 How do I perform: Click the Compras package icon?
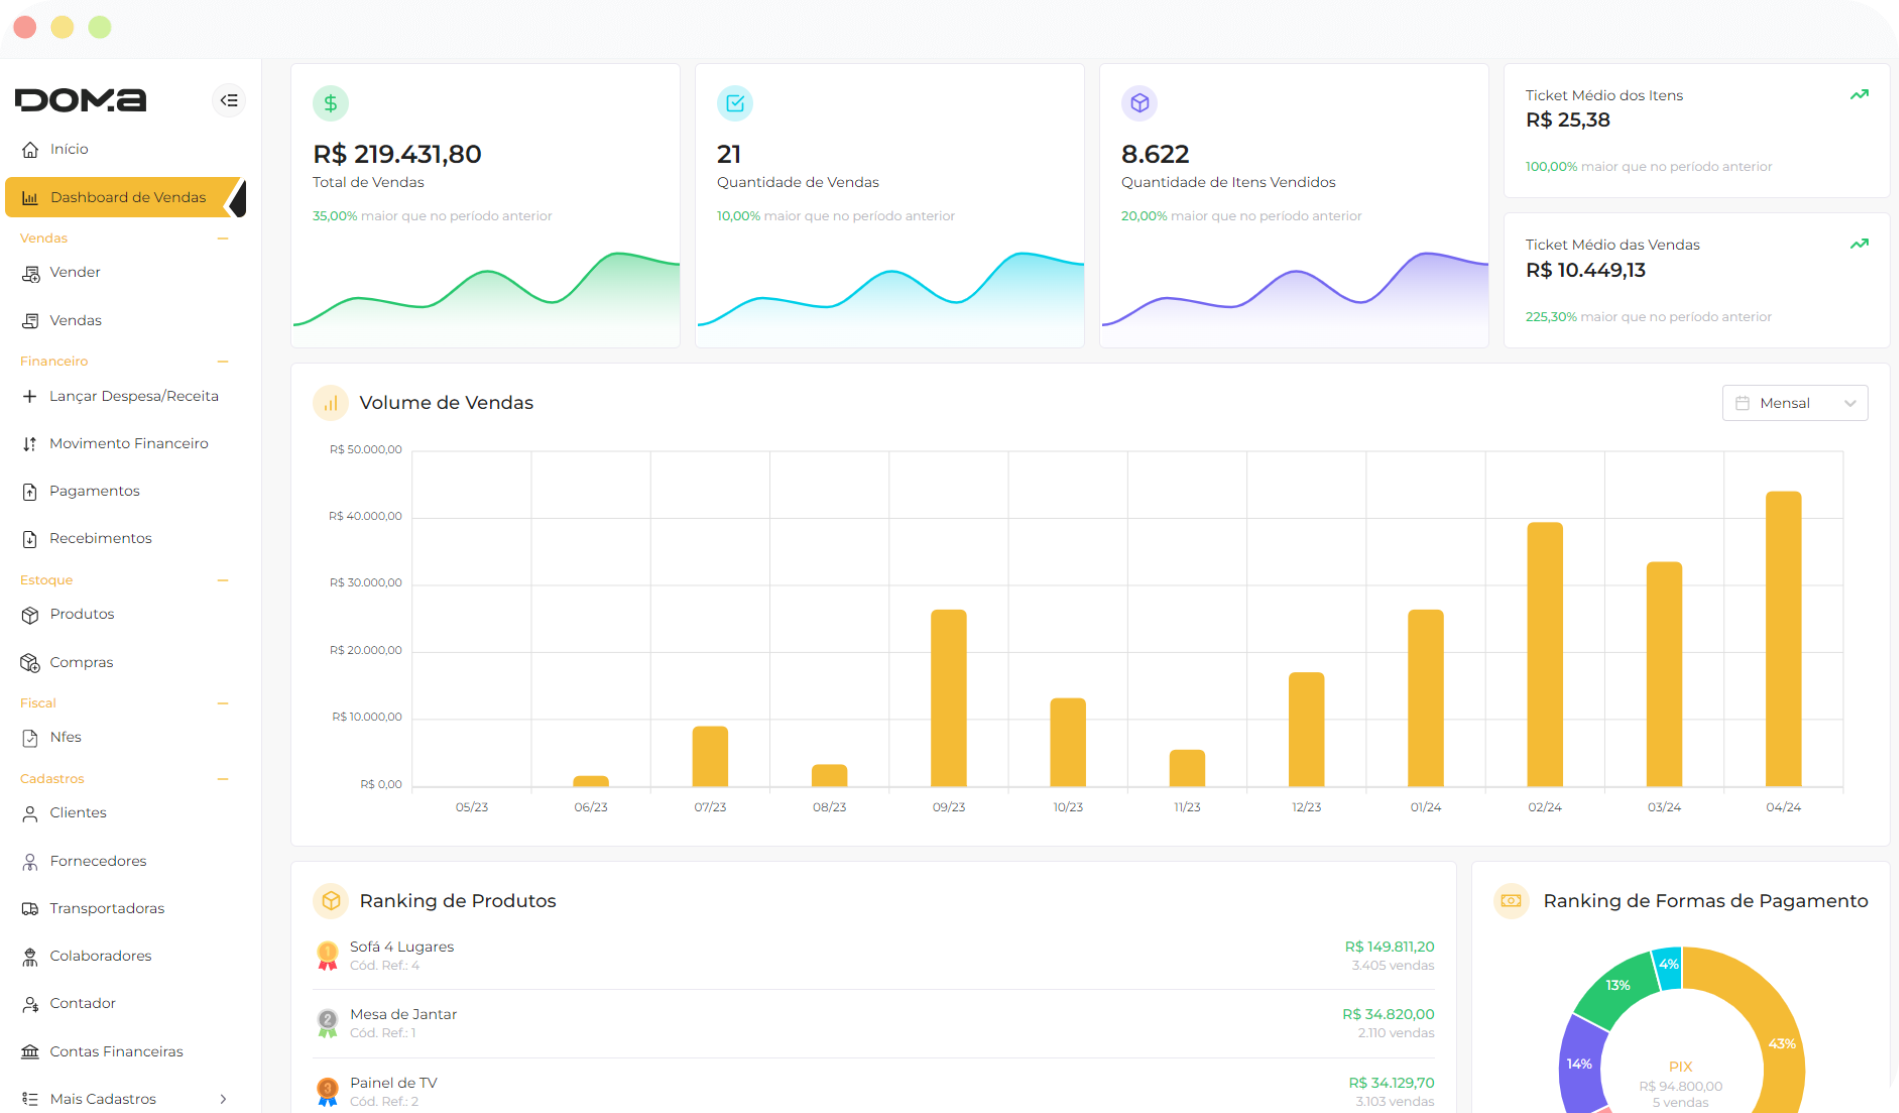click(30, 662)
